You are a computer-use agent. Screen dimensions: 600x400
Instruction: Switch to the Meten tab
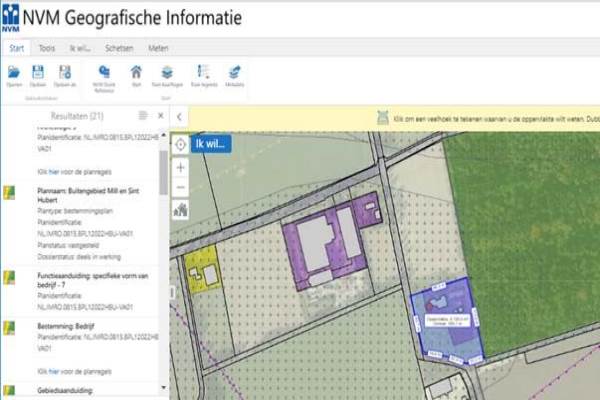(158, 48)
